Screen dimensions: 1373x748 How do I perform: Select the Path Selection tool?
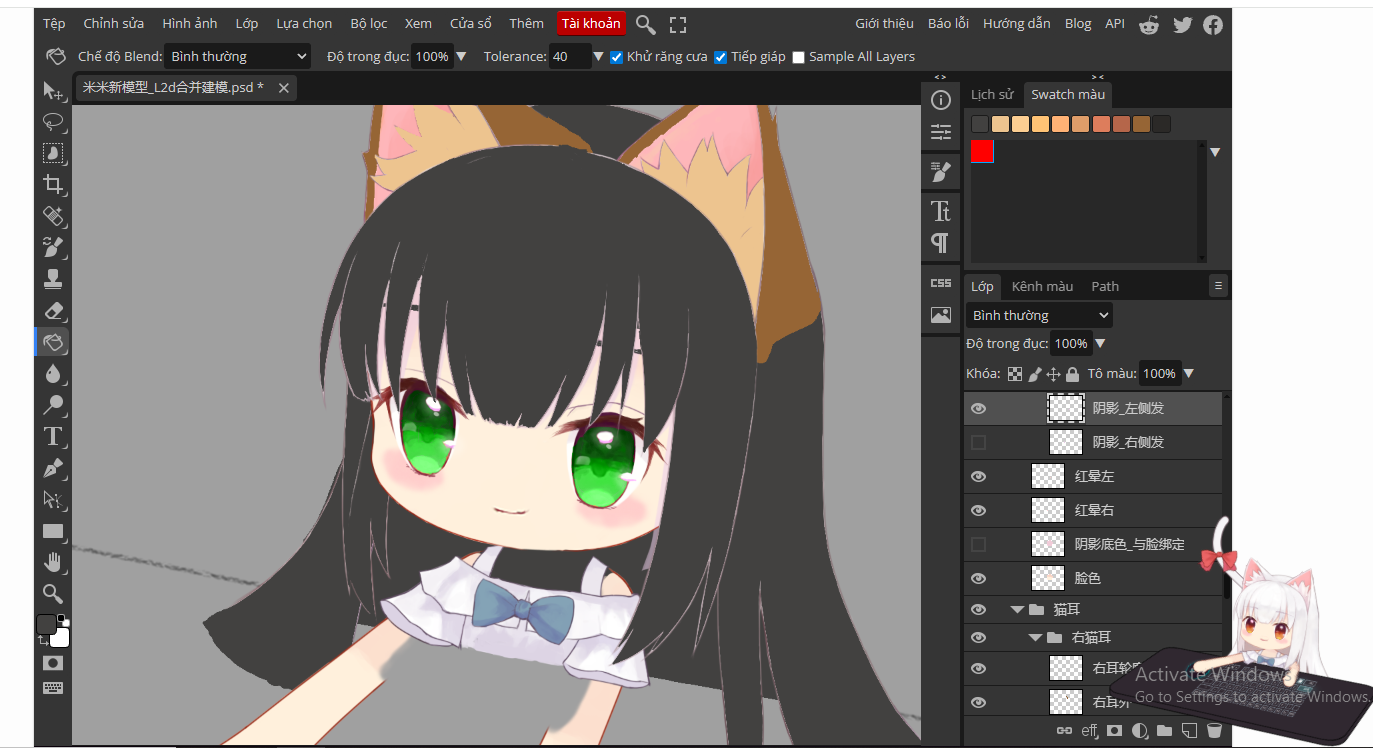coord(53,499)
